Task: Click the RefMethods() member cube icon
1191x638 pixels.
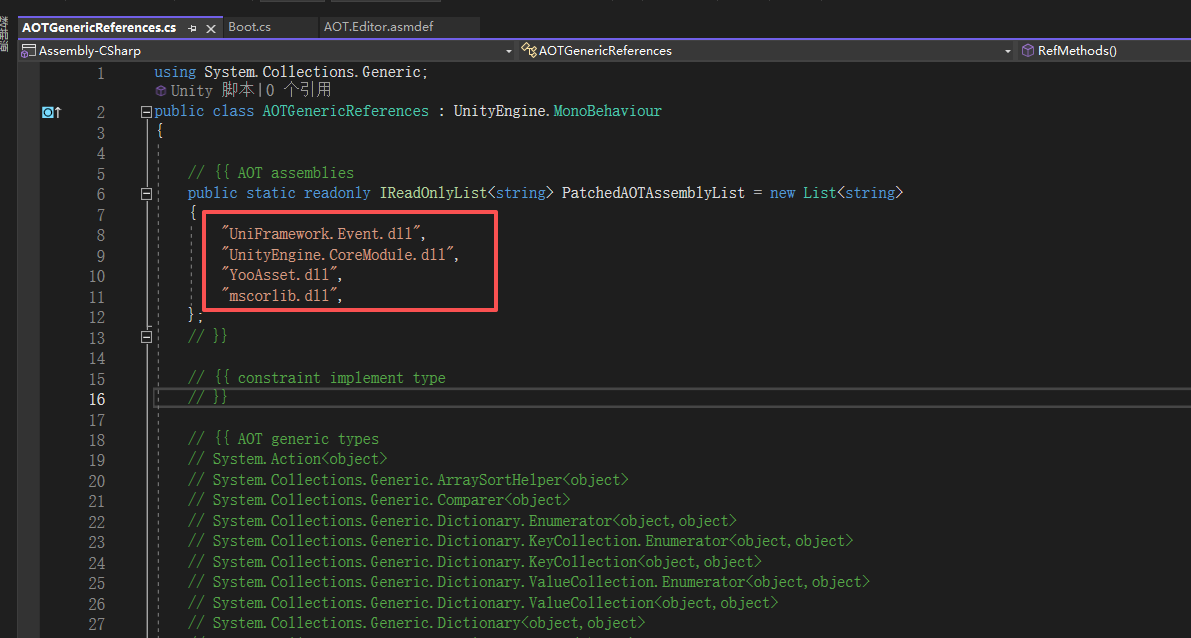Action: pyautogui.click(x=1028, y=51)
